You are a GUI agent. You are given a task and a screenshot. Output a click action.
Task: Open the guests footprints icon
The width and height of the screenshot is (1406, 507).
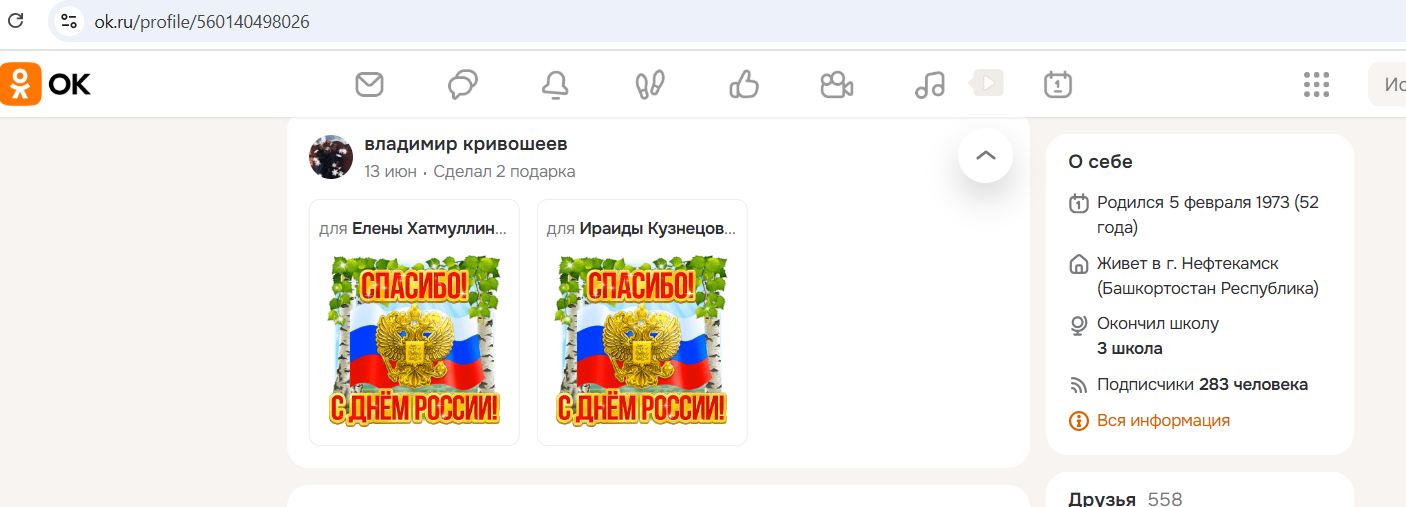pos(649,85)
